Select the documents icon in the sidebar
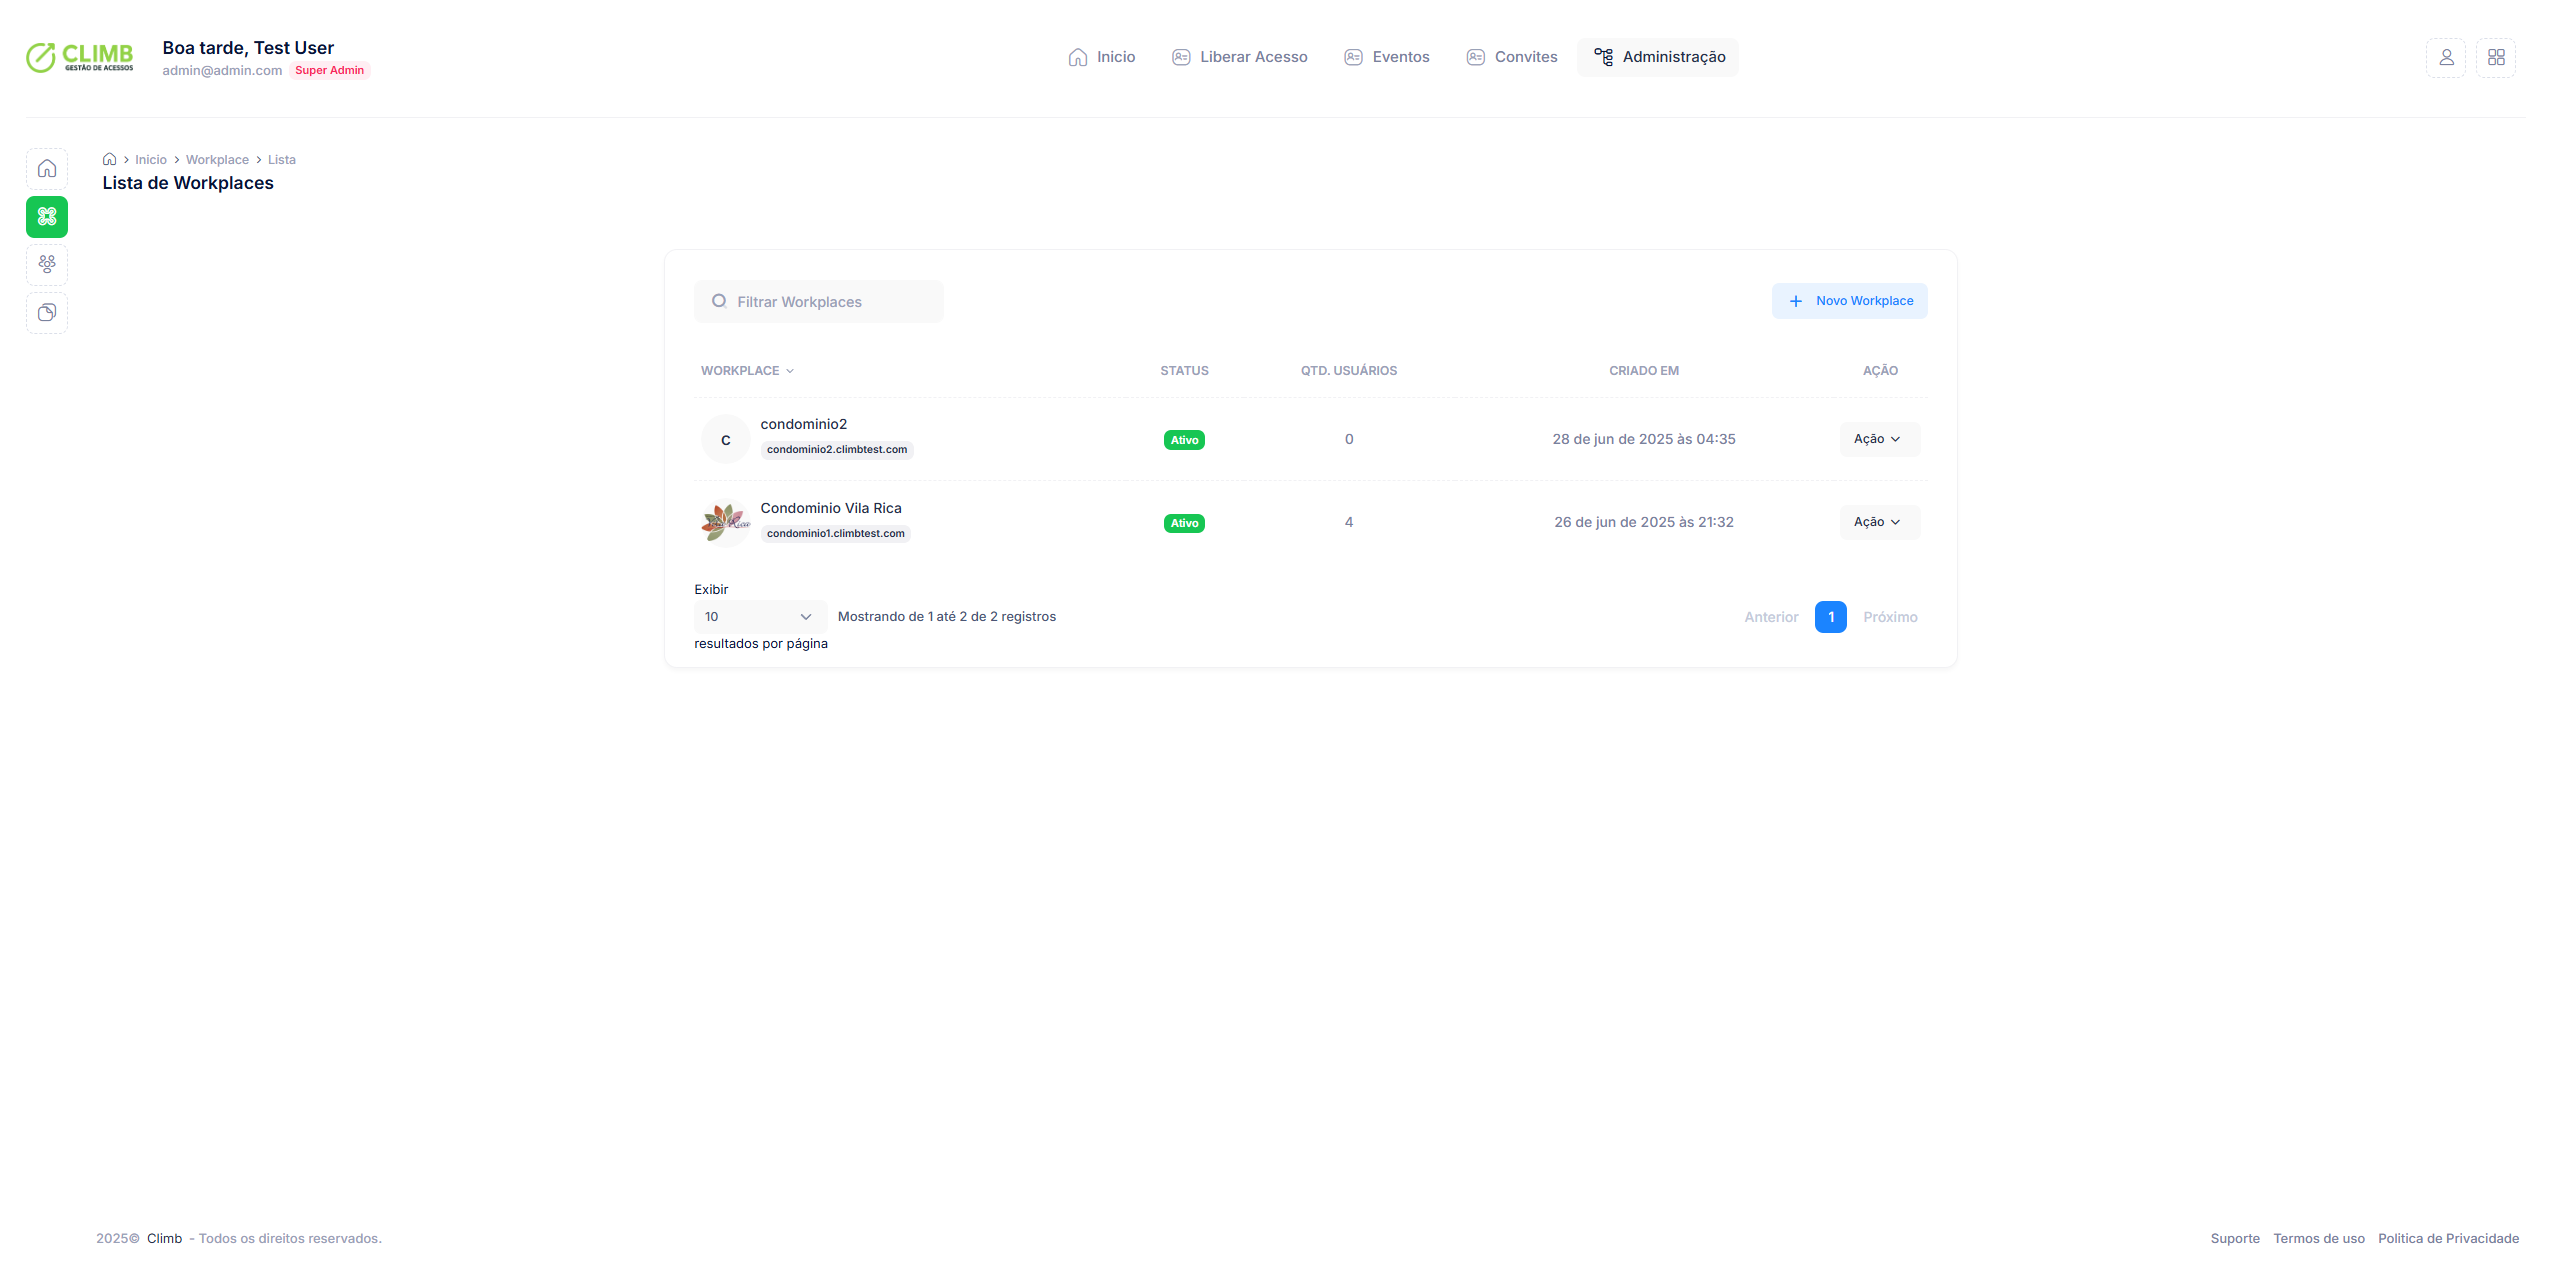The height and width of the screenshot is (1268, 2555). pyautogui.click(x=46, y=312)
